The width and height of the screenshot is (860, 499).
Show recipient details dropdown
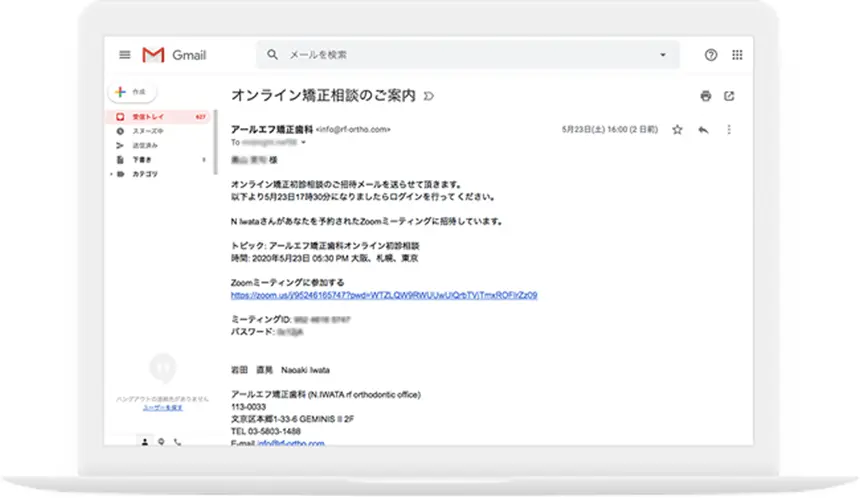pyautogui.click(x=303, y=143)
